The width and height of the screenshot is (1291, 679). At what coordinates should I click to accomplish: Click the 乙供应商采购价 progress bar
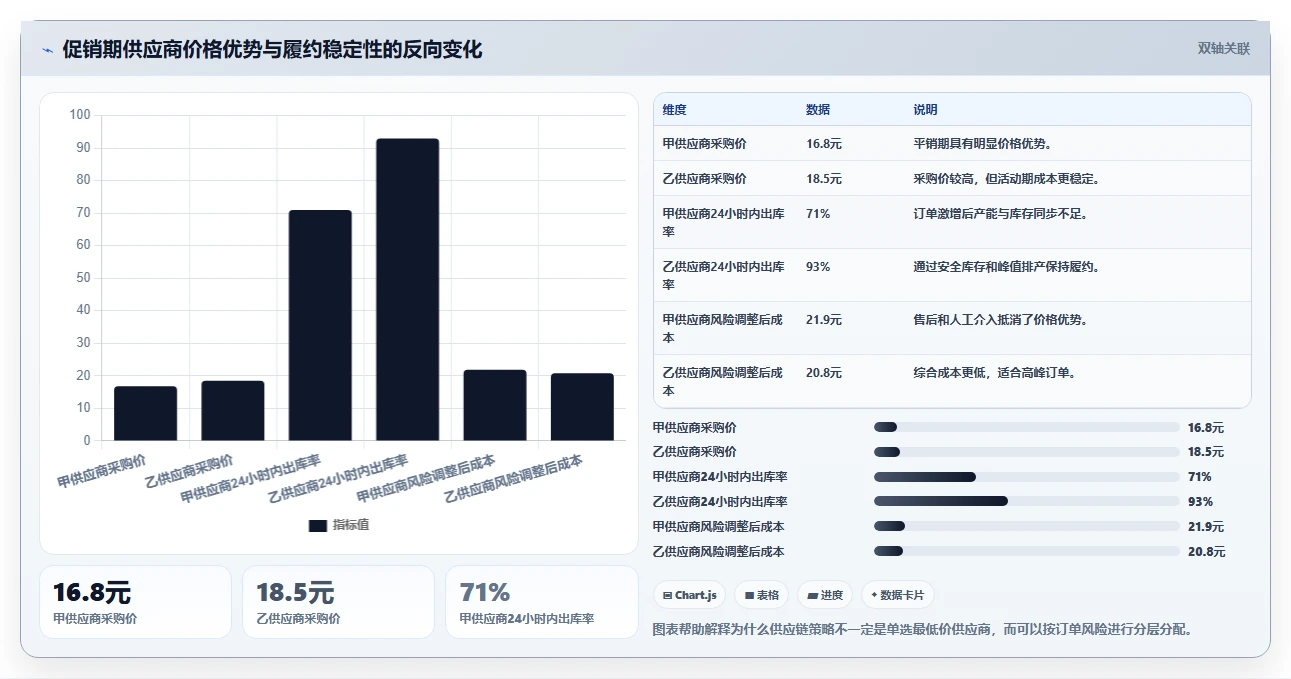1027,452
